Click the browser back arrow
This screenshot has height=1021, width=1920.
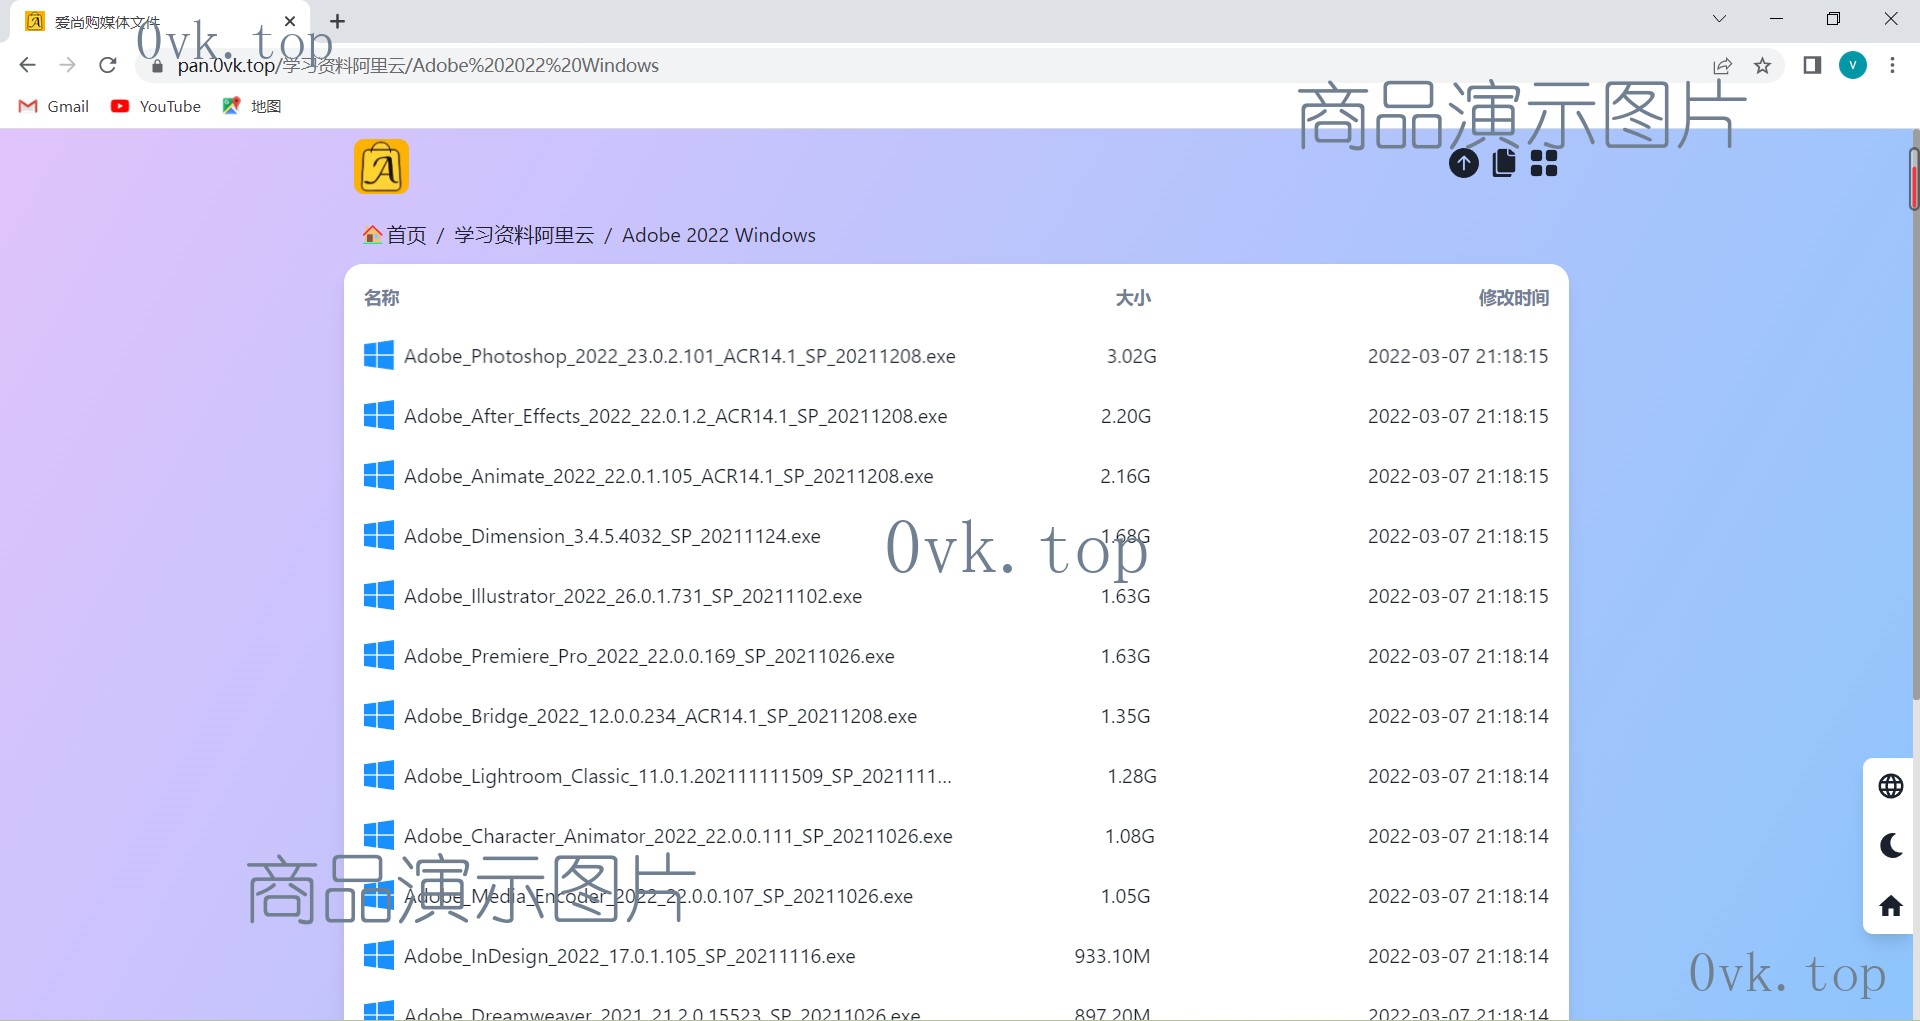(27, 65)
